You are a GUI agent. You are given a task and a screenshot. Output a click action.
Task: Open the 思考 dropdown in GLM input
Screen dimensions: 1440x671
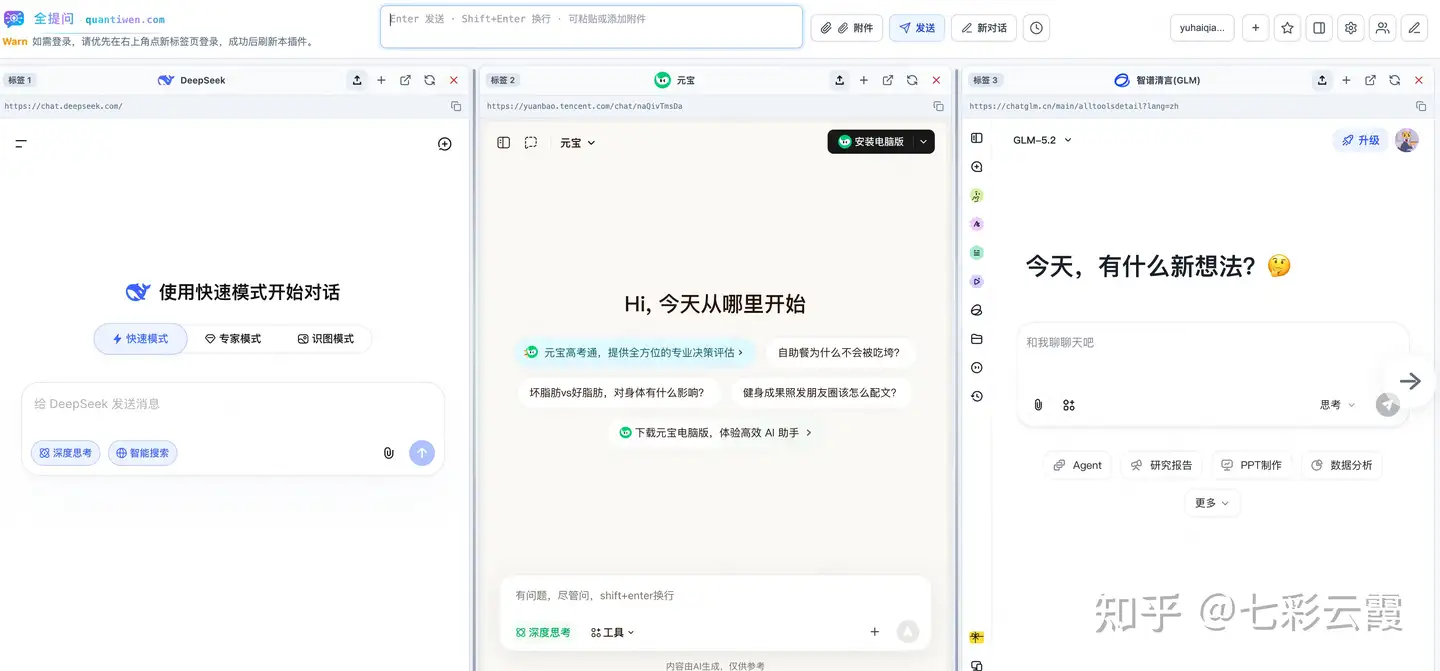[x=1337, y=405]
